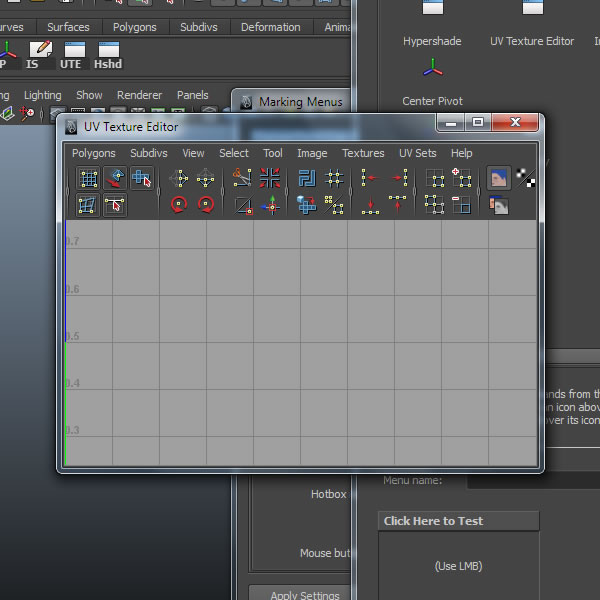Open the Select menu
Screen dimensions: 600x600
[234, 153]
